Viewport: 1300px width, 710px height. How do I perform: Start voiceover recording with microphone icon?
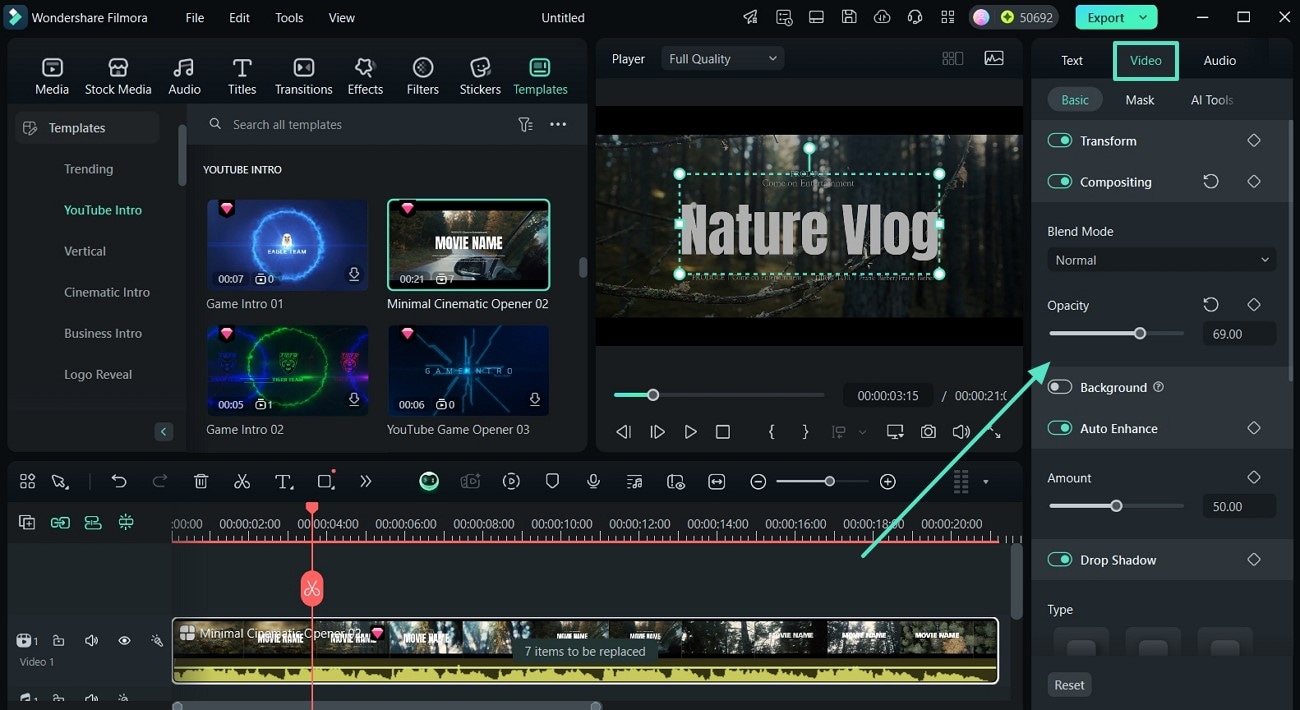pos(593,481)
